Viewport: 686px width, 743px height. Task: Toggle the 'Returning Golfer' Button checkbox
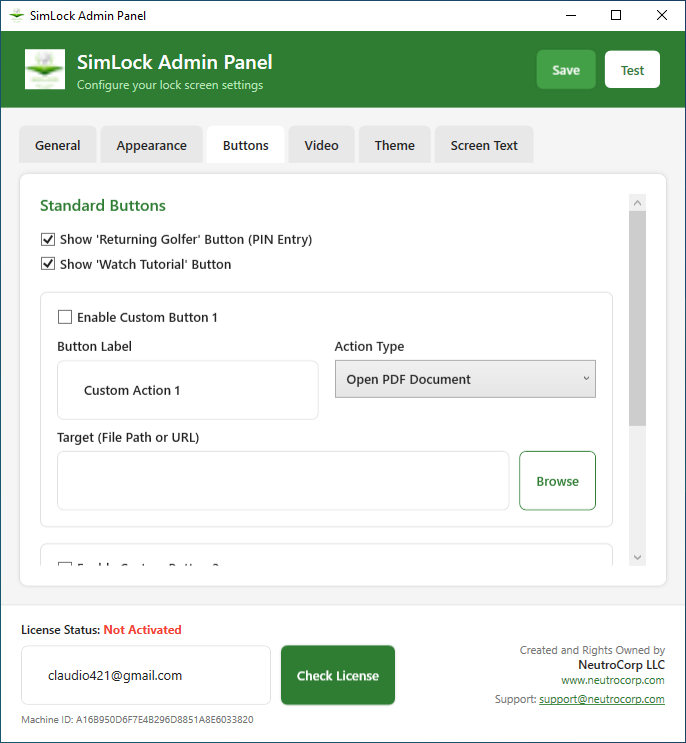(x=48, y=240)
